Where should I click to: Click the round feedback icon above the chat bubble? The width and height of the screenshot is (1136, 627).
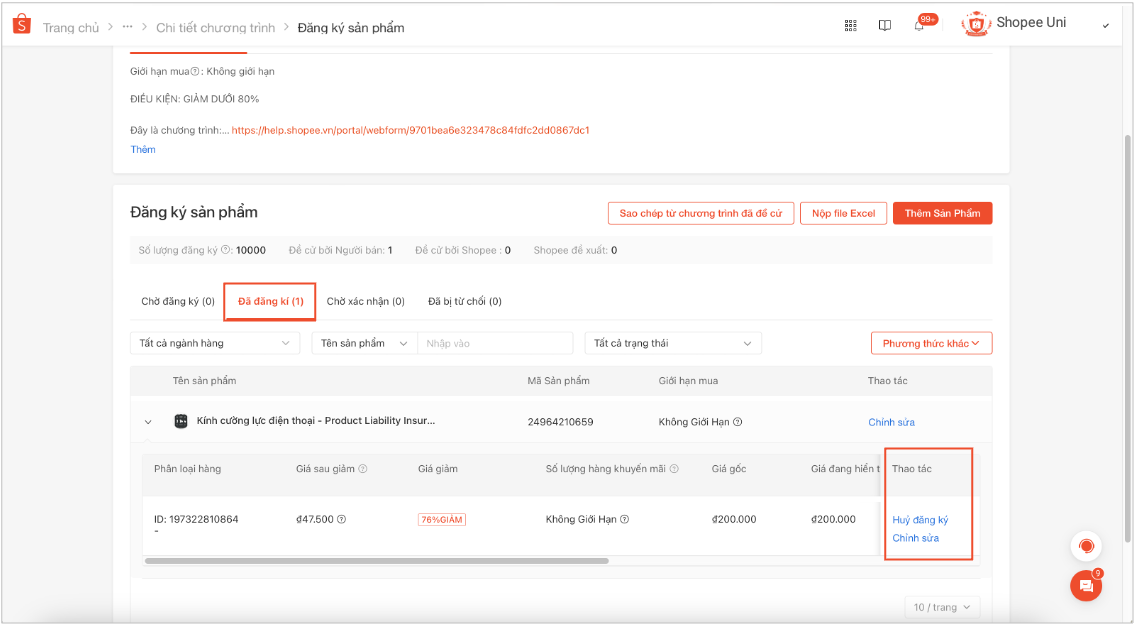(x=1086, y=546)
